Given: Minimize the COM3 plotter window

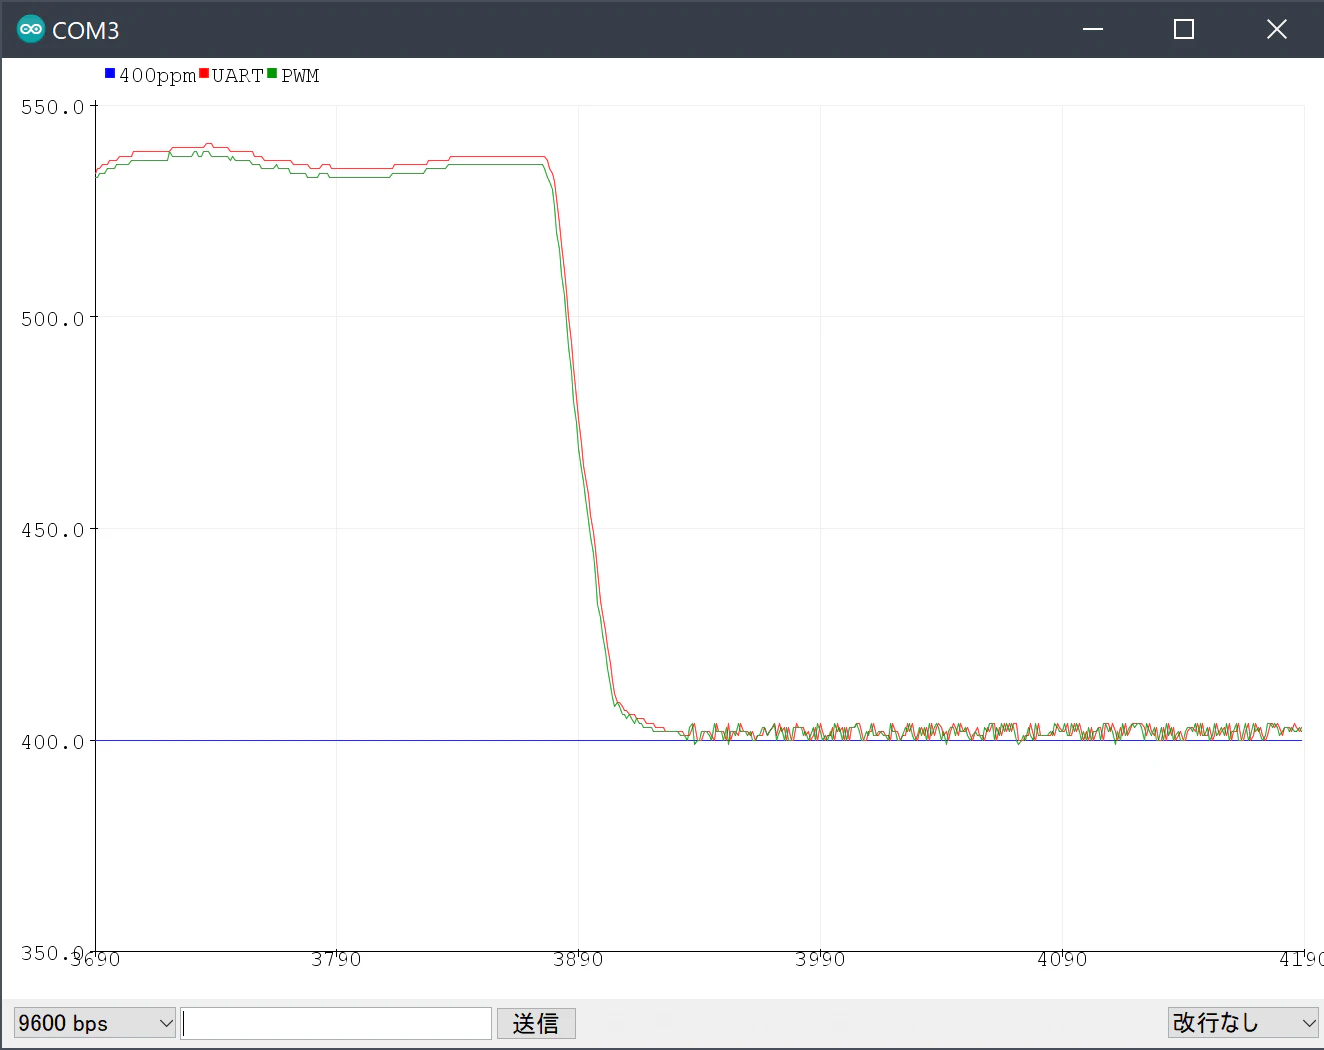Looking at the screenshot, I should (x=1093, y=29).
